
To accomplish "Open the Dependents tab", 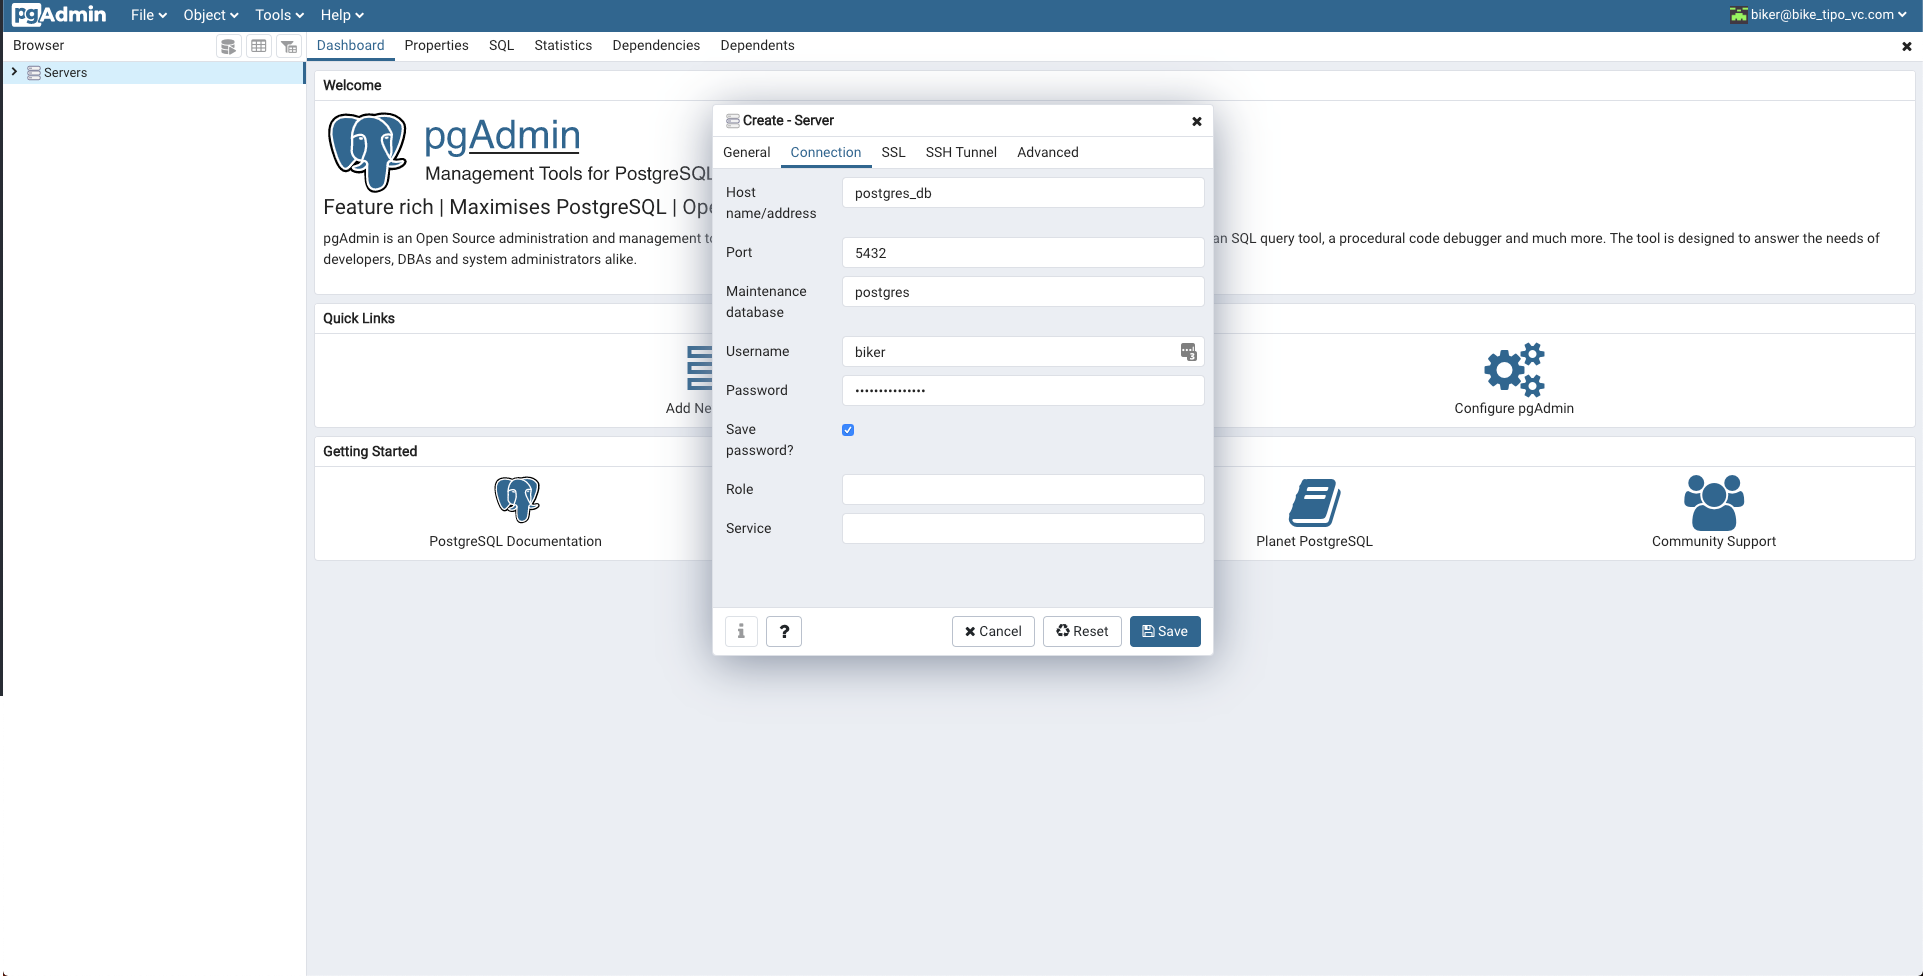I will coord(757,46).
